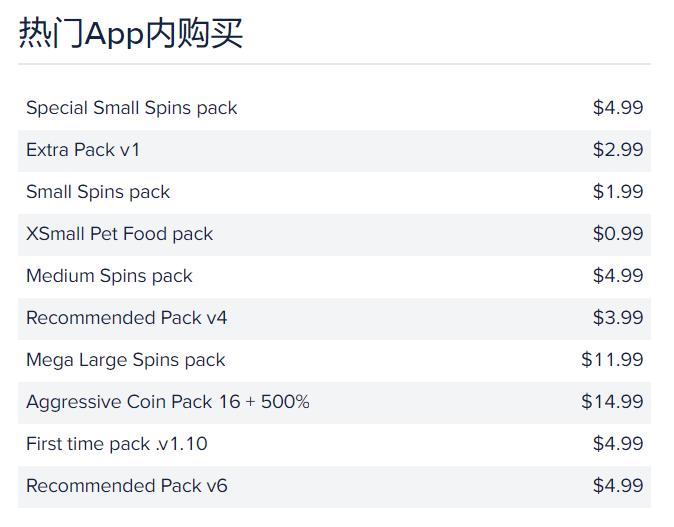The height and width of the screenshot is (527, 674).
Task: Click the $3.99 price value
Action: [x=617, y=318]
